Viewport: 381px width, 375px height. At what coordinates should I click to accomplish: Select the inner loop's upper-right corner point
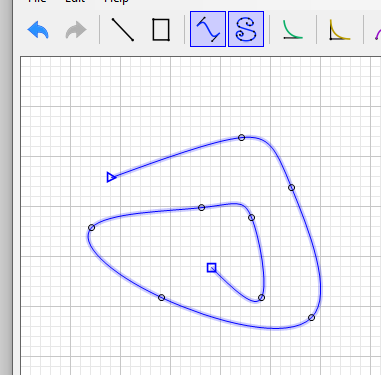[x=252, y=218]
